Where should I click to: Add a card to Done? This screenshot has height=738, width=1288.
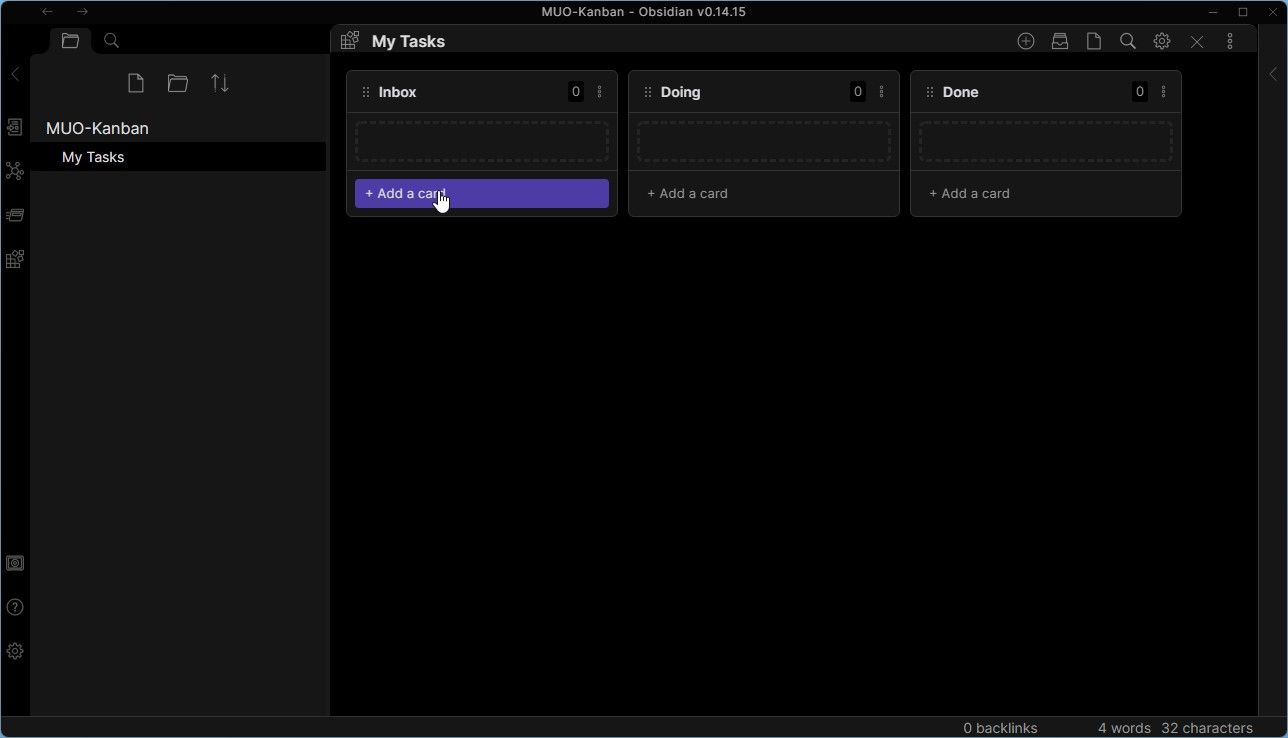coord(1046,194)
